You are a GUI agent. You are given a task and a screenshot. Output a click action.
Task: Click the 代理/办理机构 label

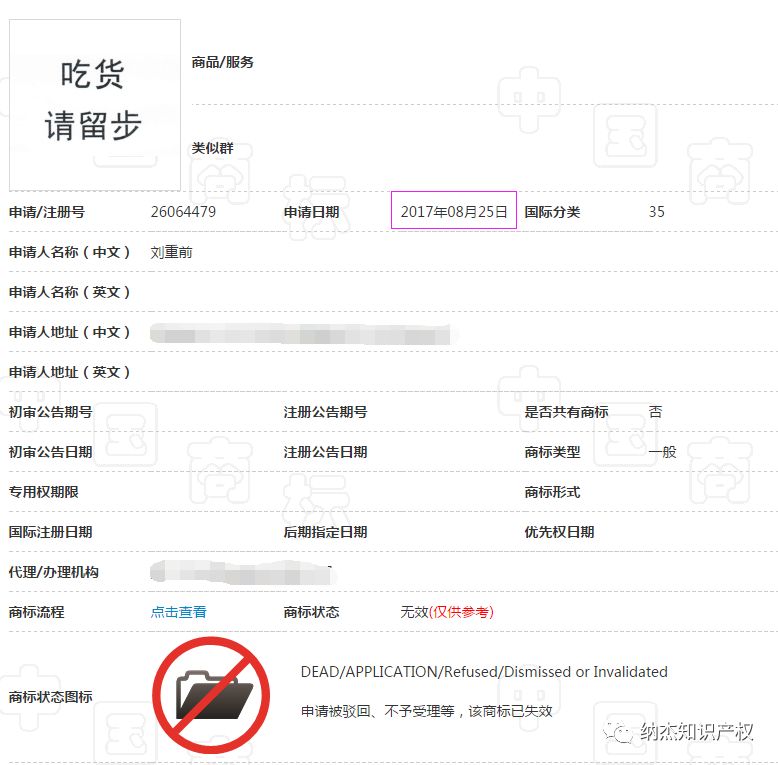coord(54,572)
